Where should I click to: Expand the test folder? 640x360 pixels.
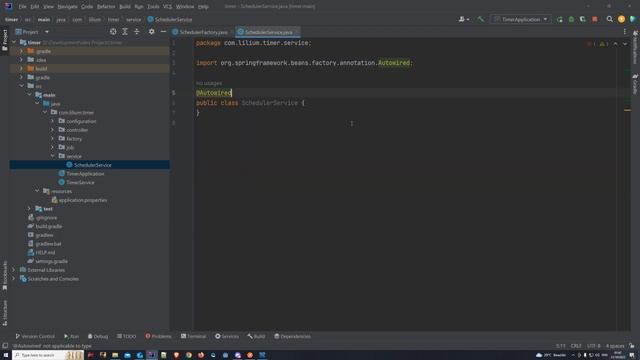click(29, 209)
